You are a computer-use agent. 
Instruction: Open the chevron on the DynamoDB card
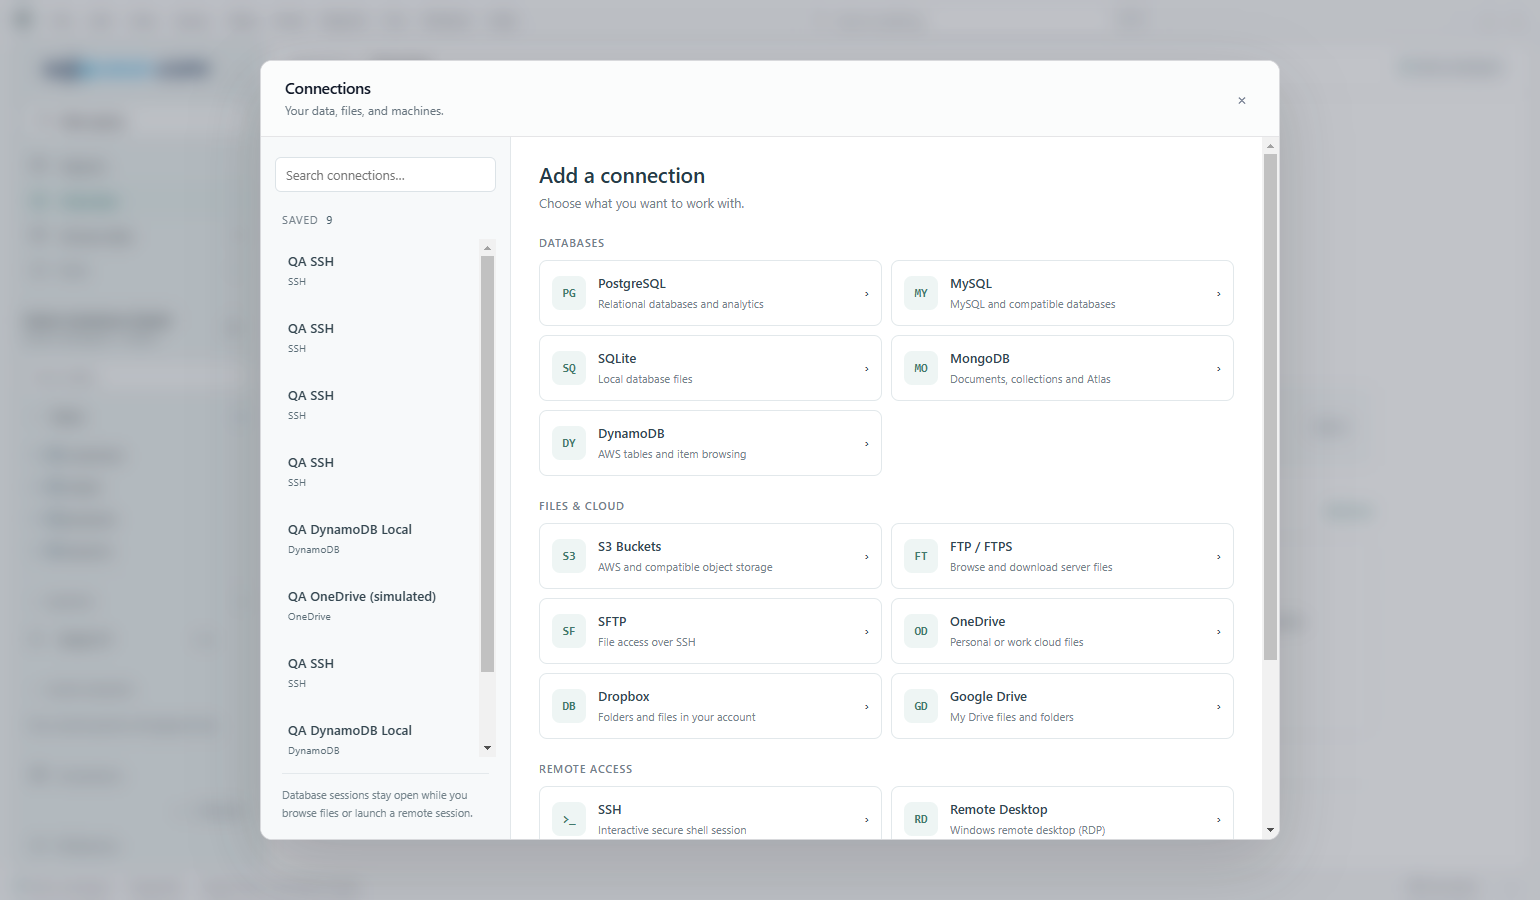pos(866,444)
